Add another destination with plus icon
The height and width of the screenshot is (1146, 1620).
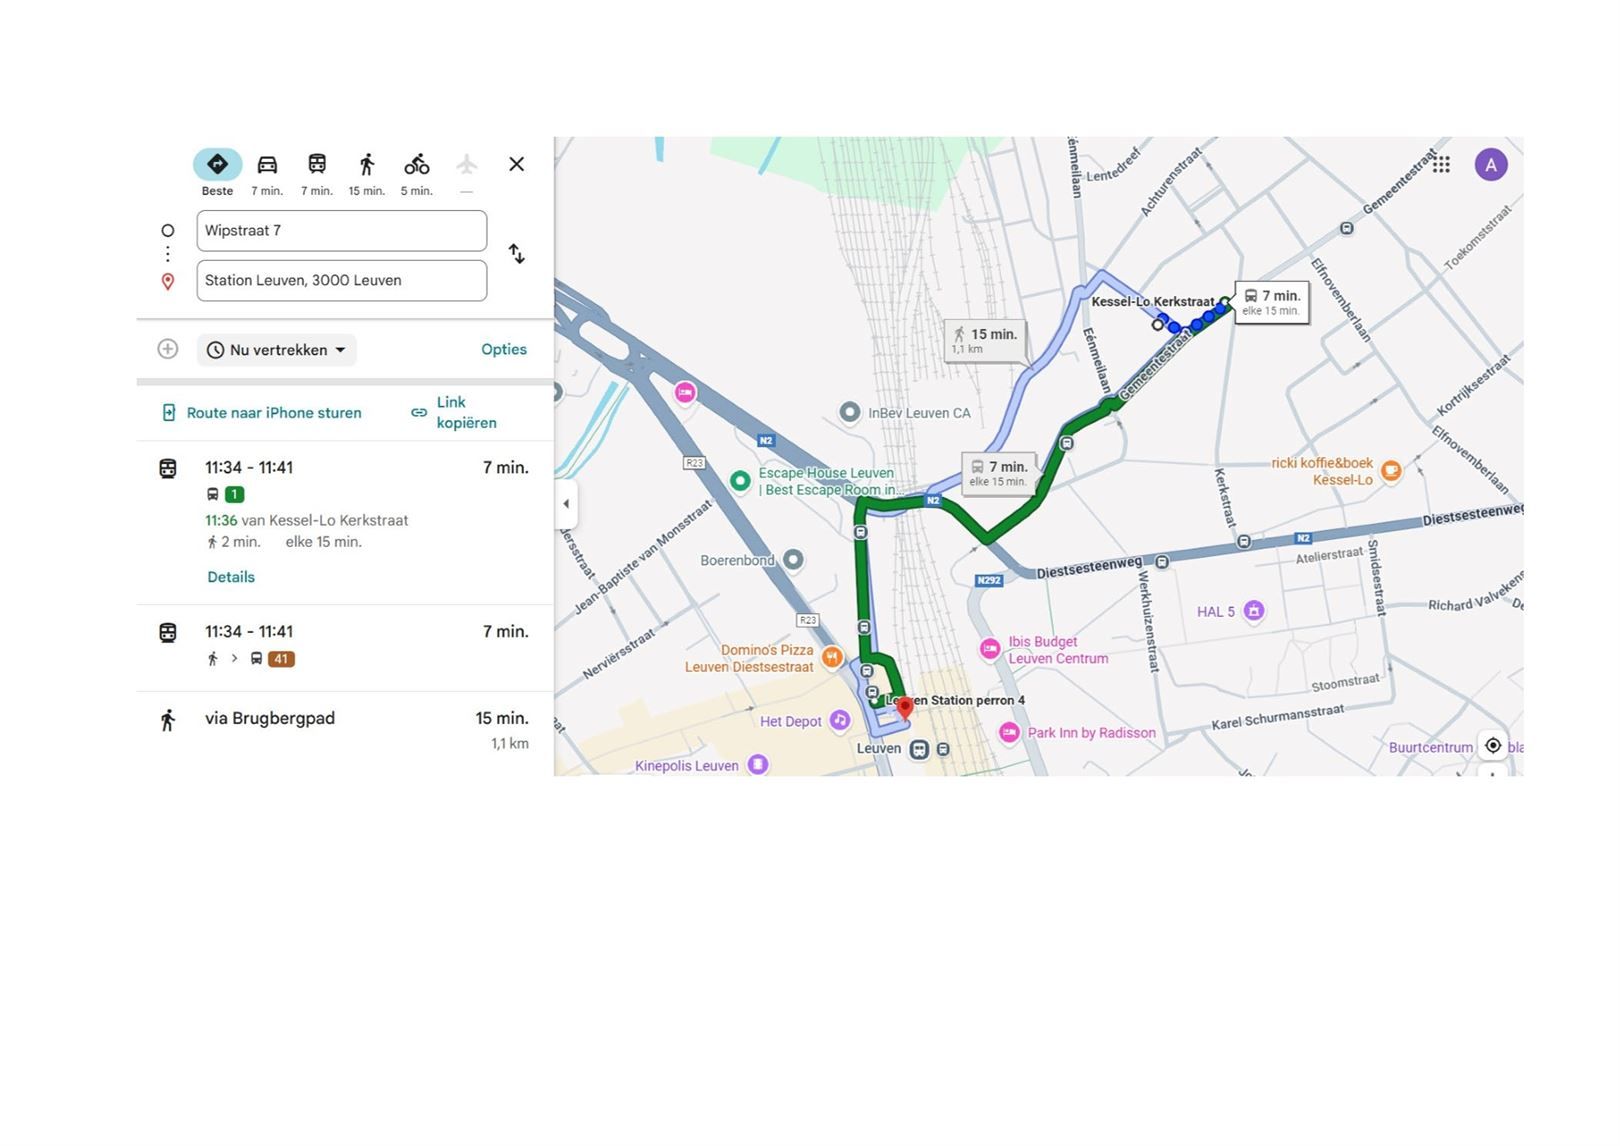click(x=168, y=349)
